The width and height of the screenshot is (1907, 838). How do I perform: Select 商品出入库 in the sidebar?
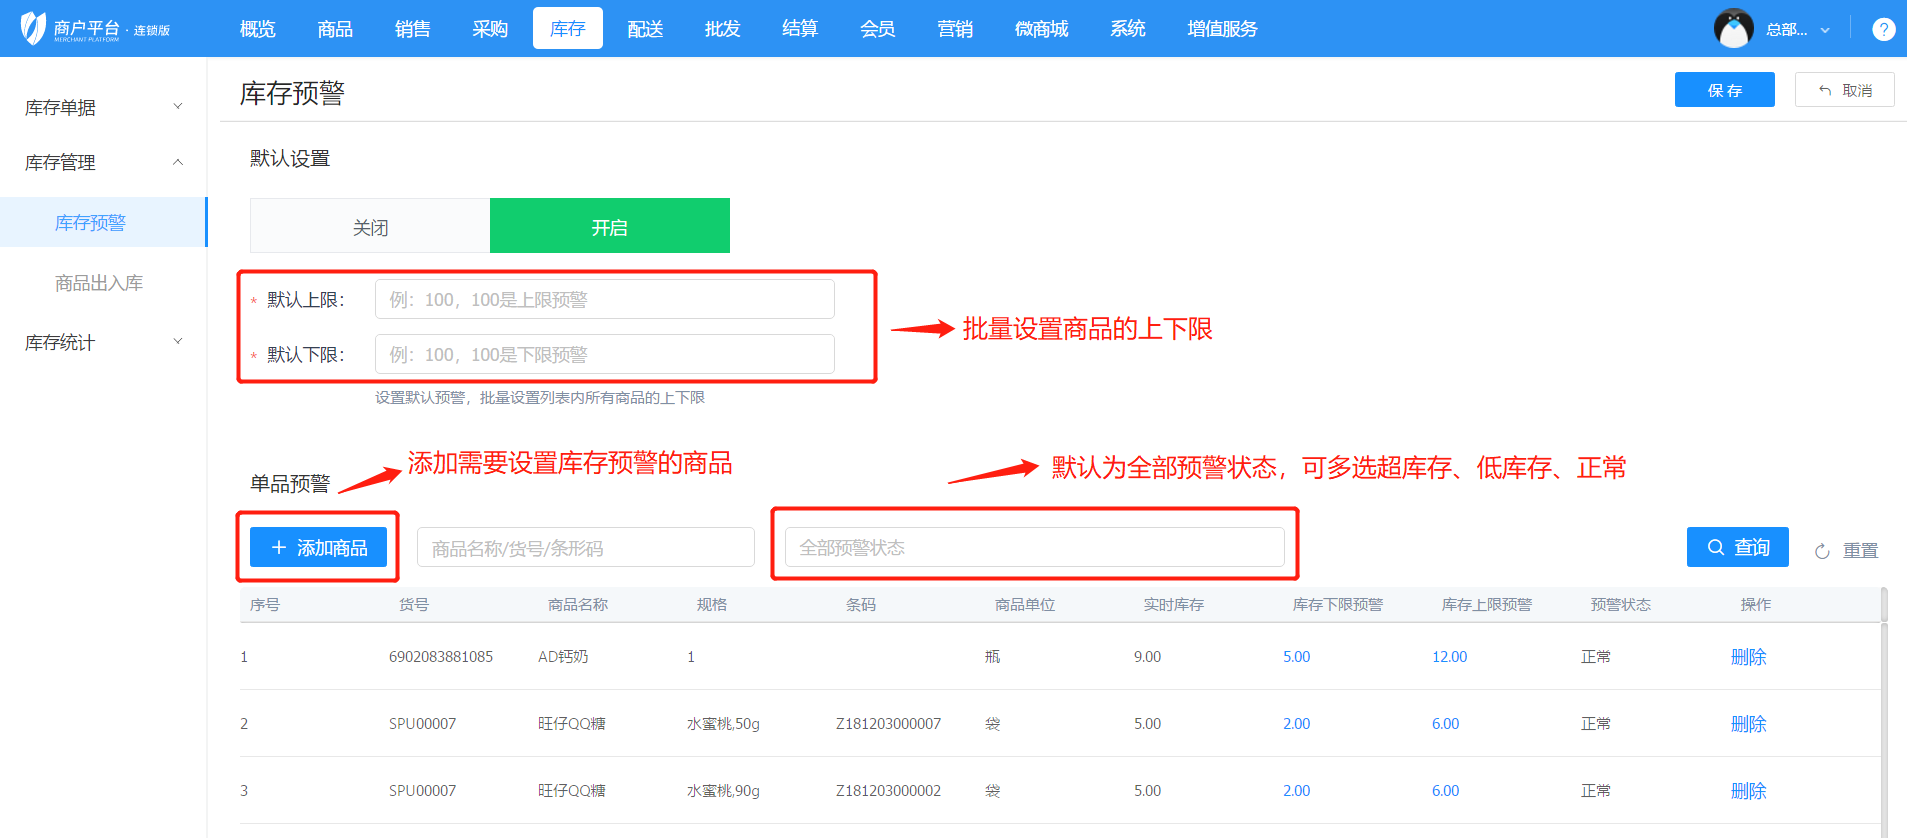click(x=99, y=283)
